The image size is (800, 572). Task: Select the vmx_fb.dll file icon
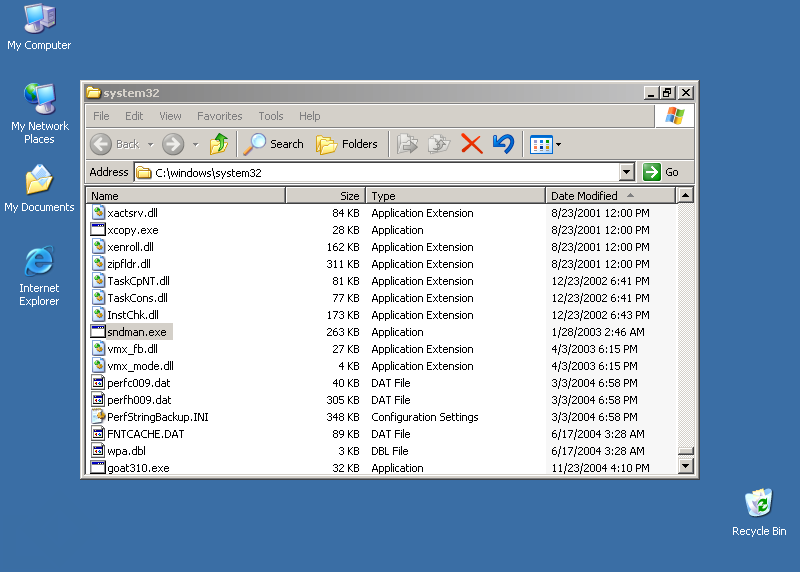[98, 349]
